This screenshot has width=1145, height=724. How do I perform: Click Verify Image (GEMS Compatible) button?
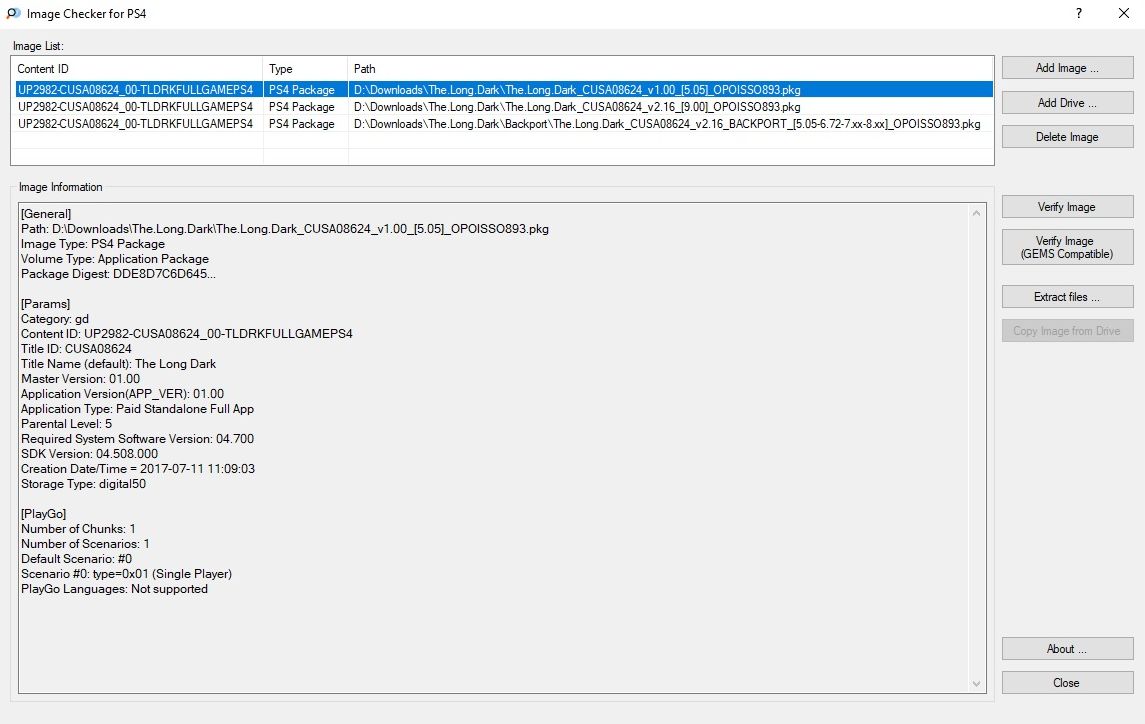[1067, 247]
